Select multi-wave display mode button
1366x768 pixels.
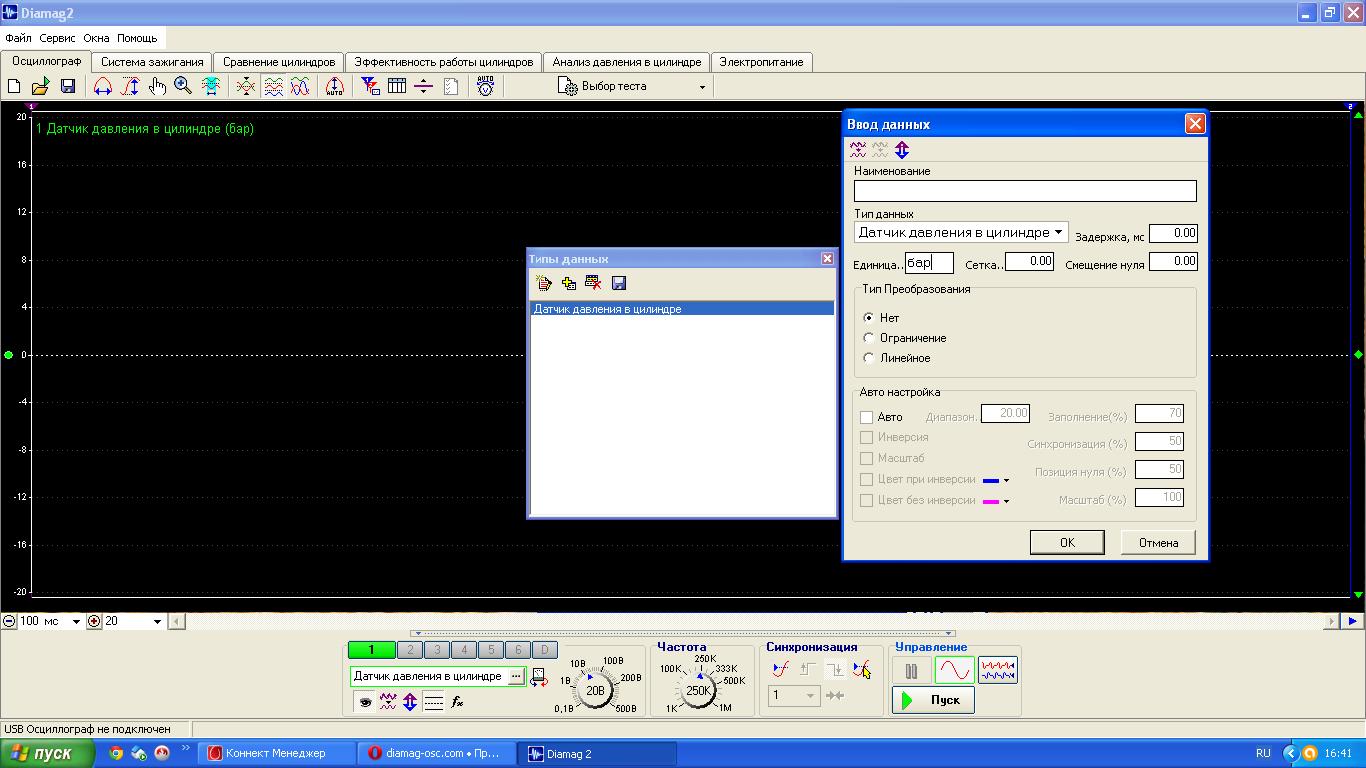pyautogui.click(x=998, y=670)
